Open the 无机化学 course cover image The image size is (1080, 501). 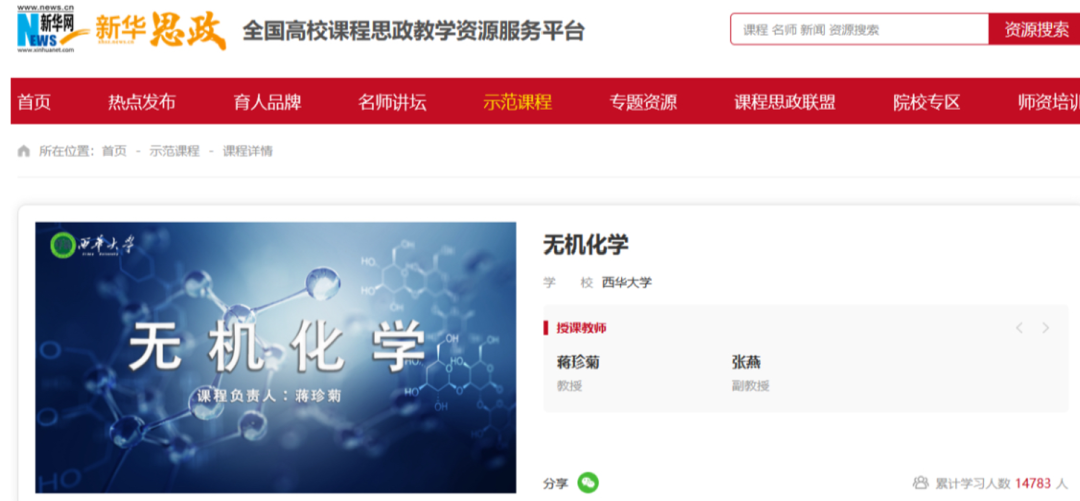coord(276,357)
